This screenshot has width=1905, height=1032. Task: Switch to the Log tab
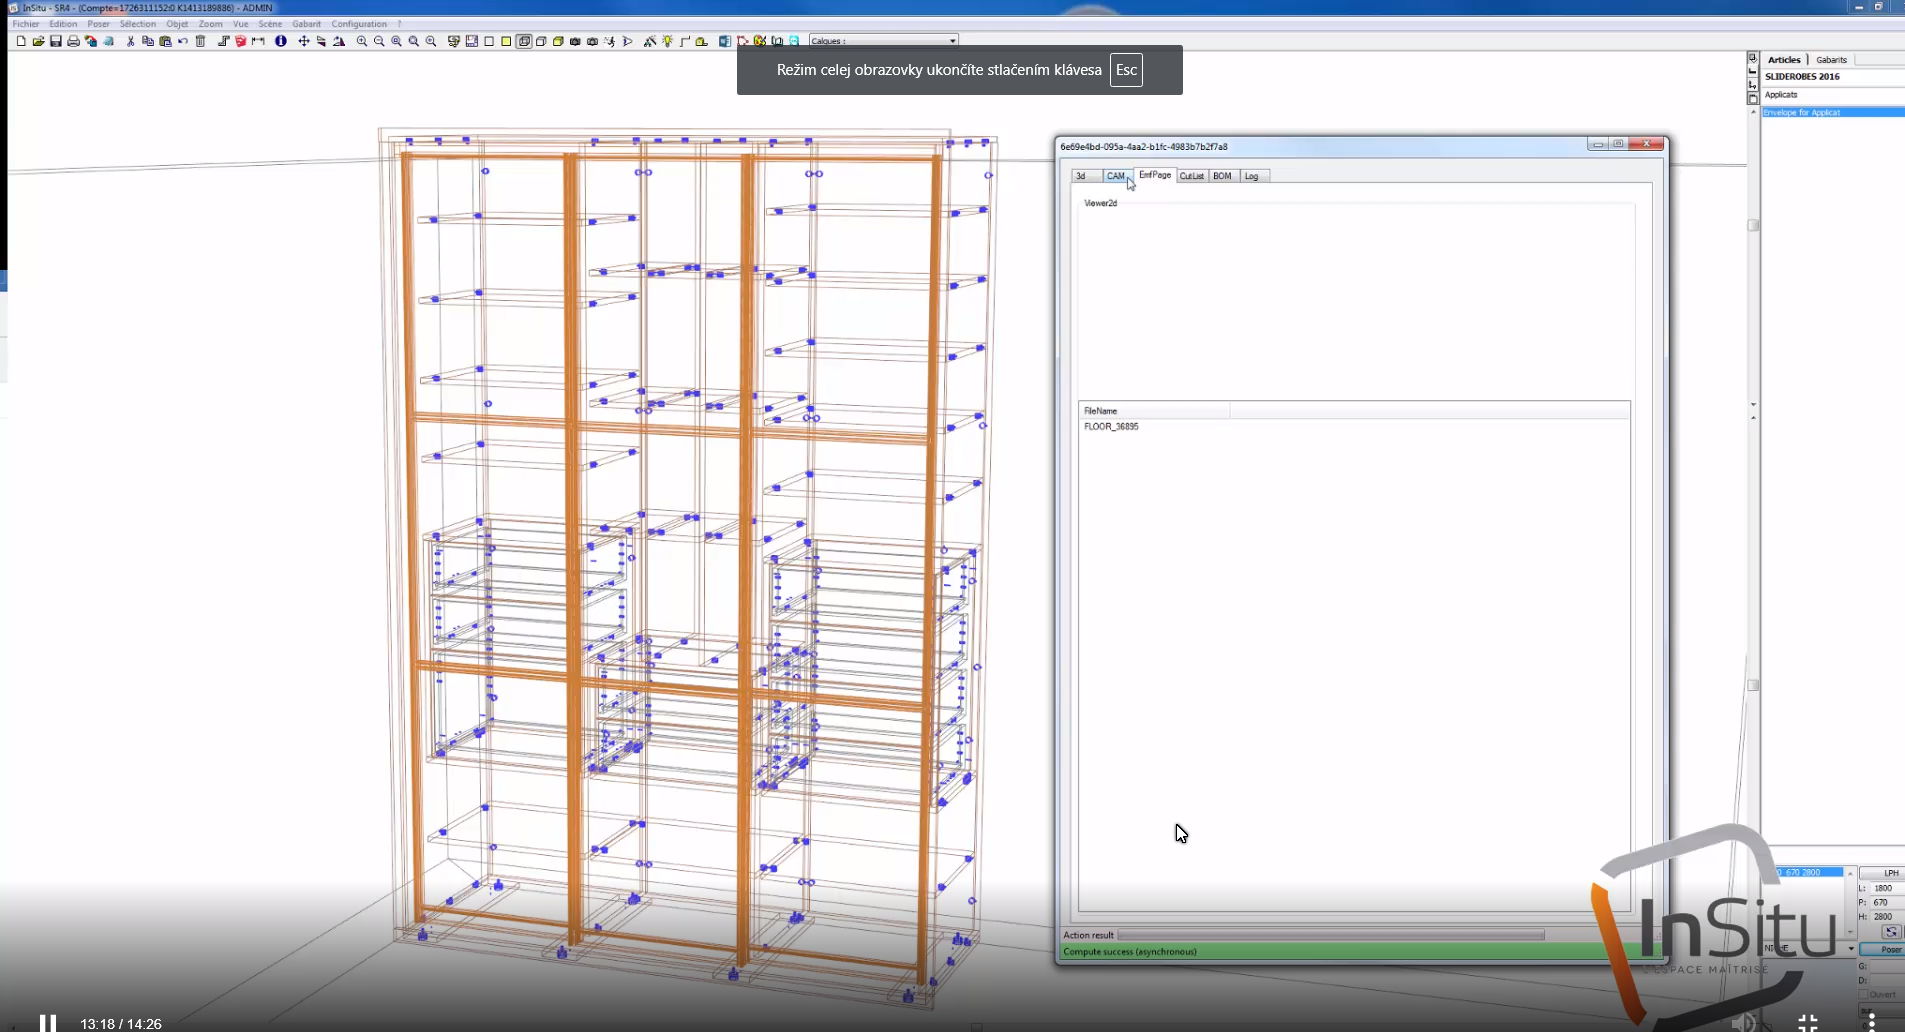tap(1253, 176)
